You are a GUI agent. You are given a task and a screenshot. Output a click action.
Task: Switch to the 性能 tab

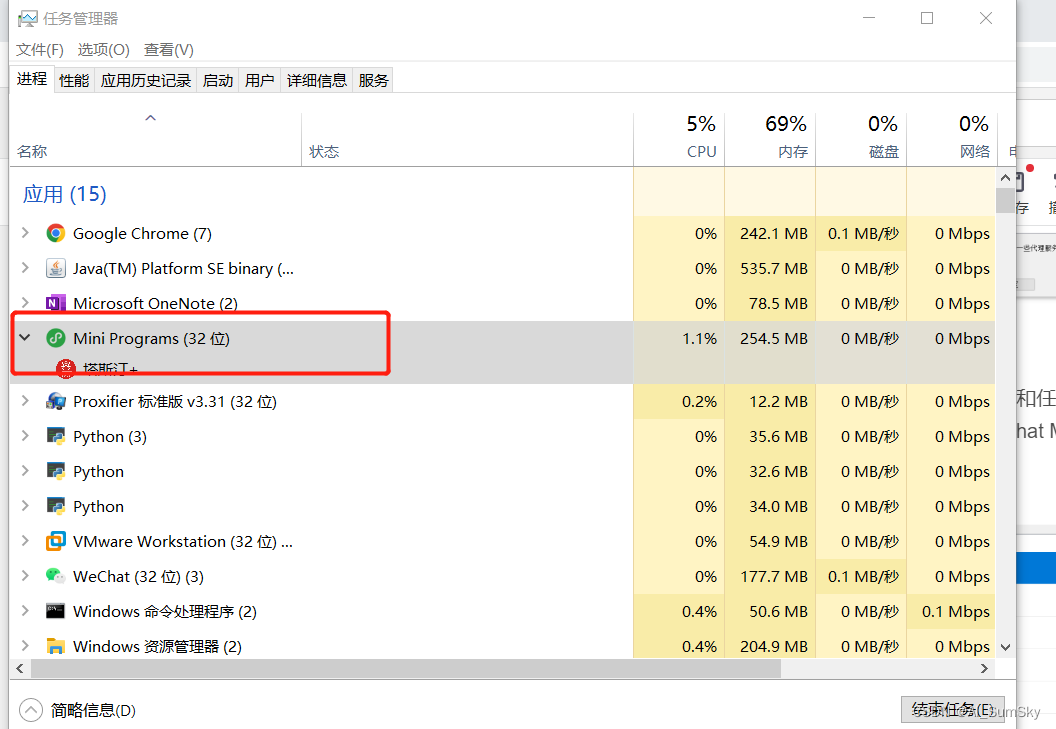(x=74, y=81)
